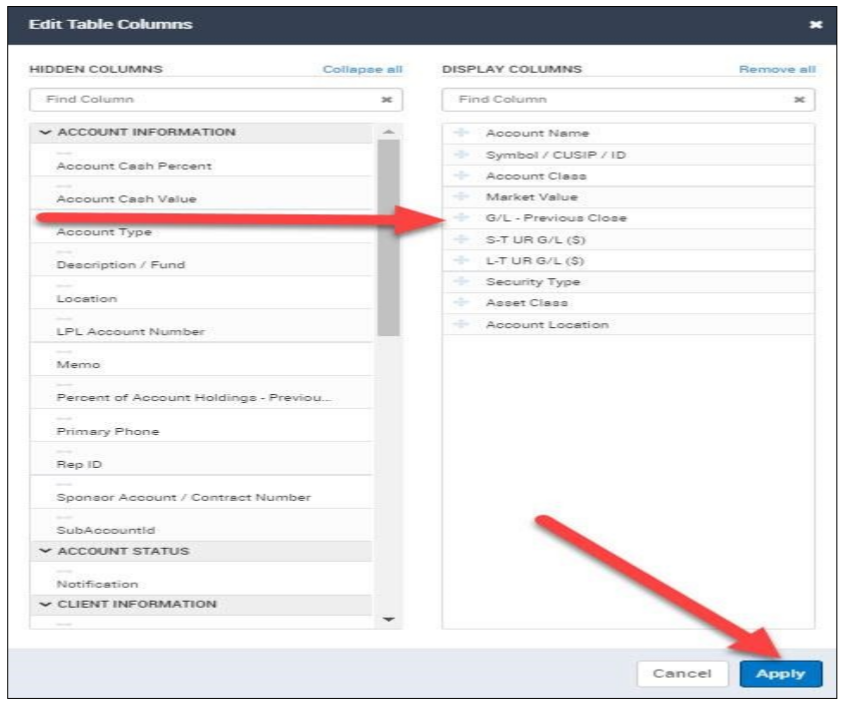Click the drag handle beside Account Name
844x707 pixels.
[x=461, y=132]
